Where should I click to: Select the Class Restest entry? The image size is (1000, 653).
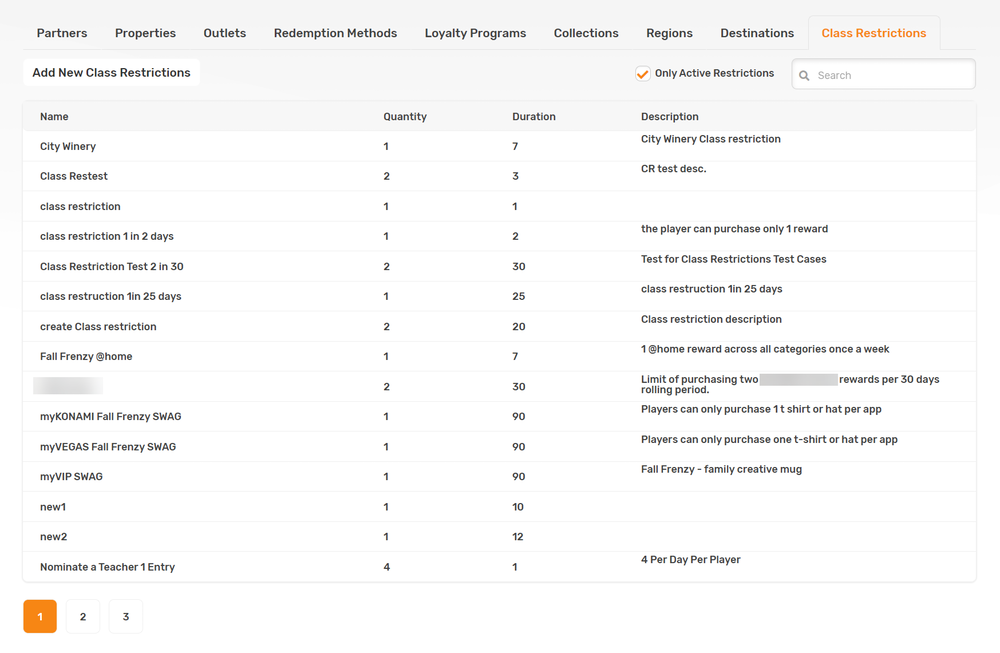[499, 176]
